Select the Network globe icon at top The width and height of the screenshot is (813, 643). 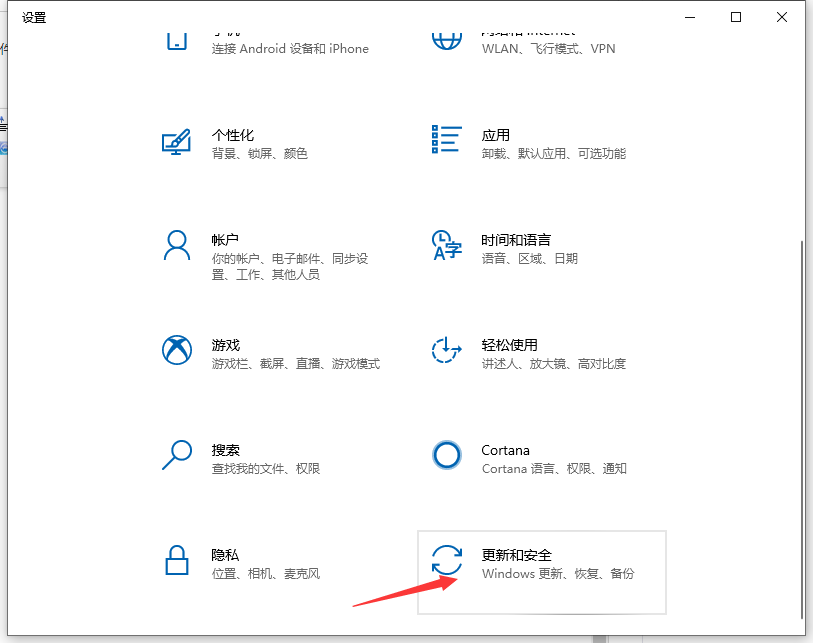coord(446,40)
